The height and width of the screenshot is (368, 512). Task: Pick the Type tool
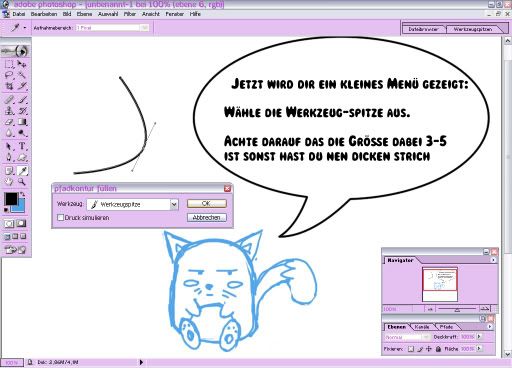(22, 146)
